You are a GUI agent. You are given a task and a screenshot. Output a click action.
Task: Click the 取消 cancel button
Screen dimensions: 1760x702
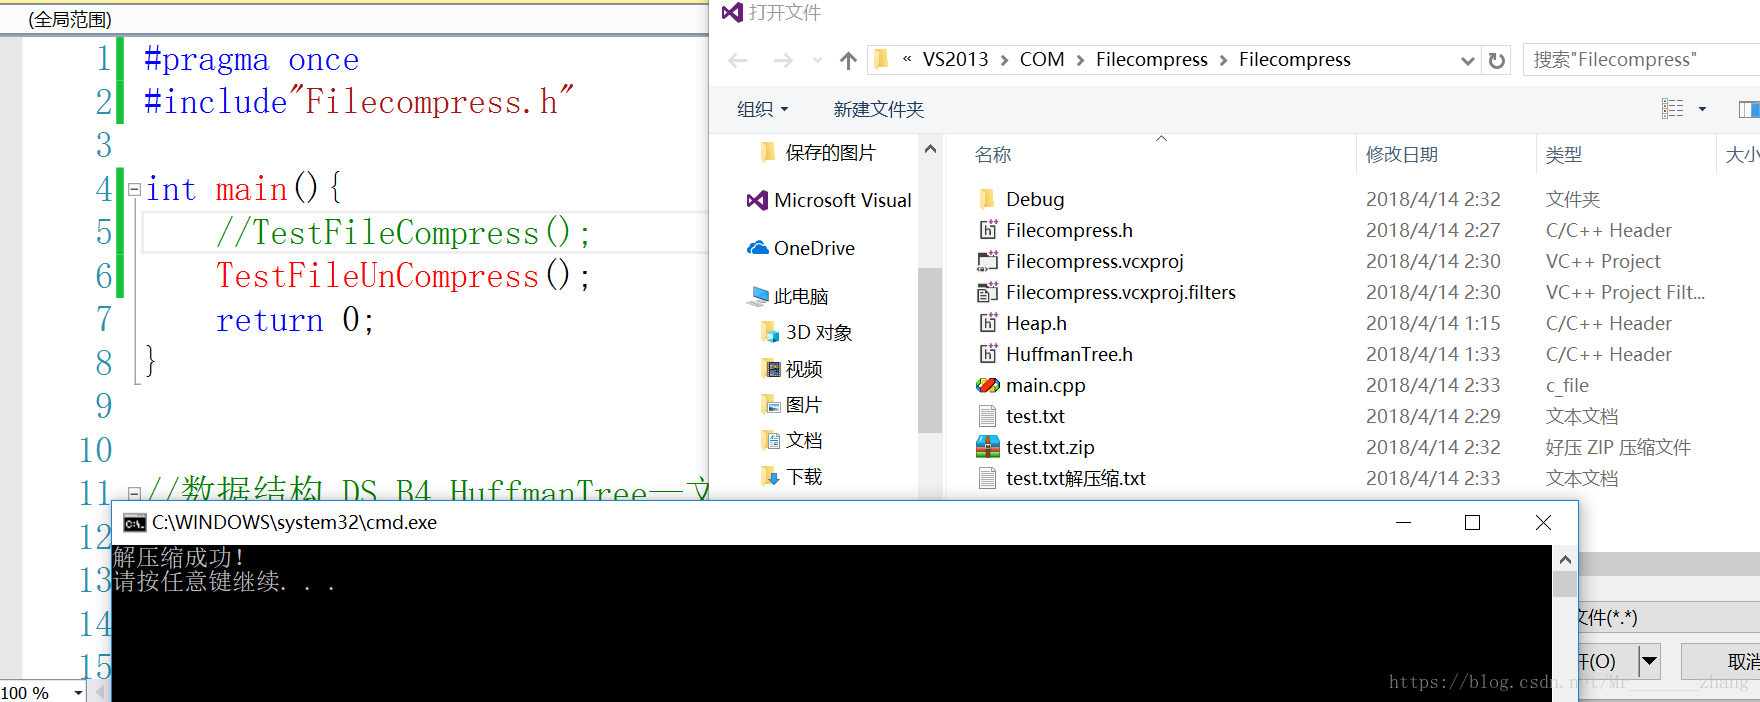tap(1722, 661)
